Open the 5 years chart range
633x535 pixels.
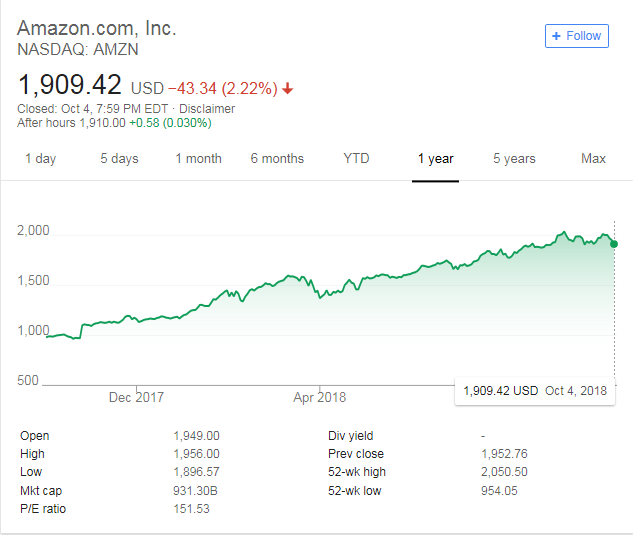pyautogui.click(x=514, y=159)
